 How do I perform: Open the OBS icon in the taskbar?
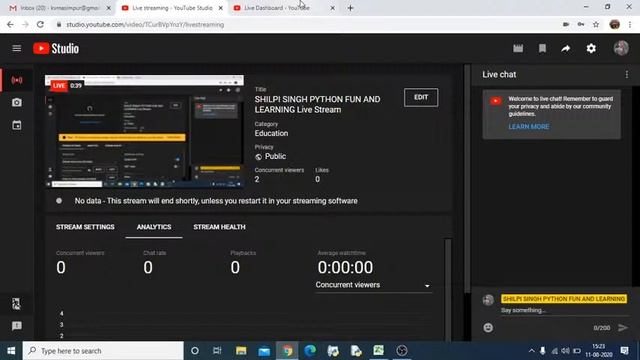[402, 351]
